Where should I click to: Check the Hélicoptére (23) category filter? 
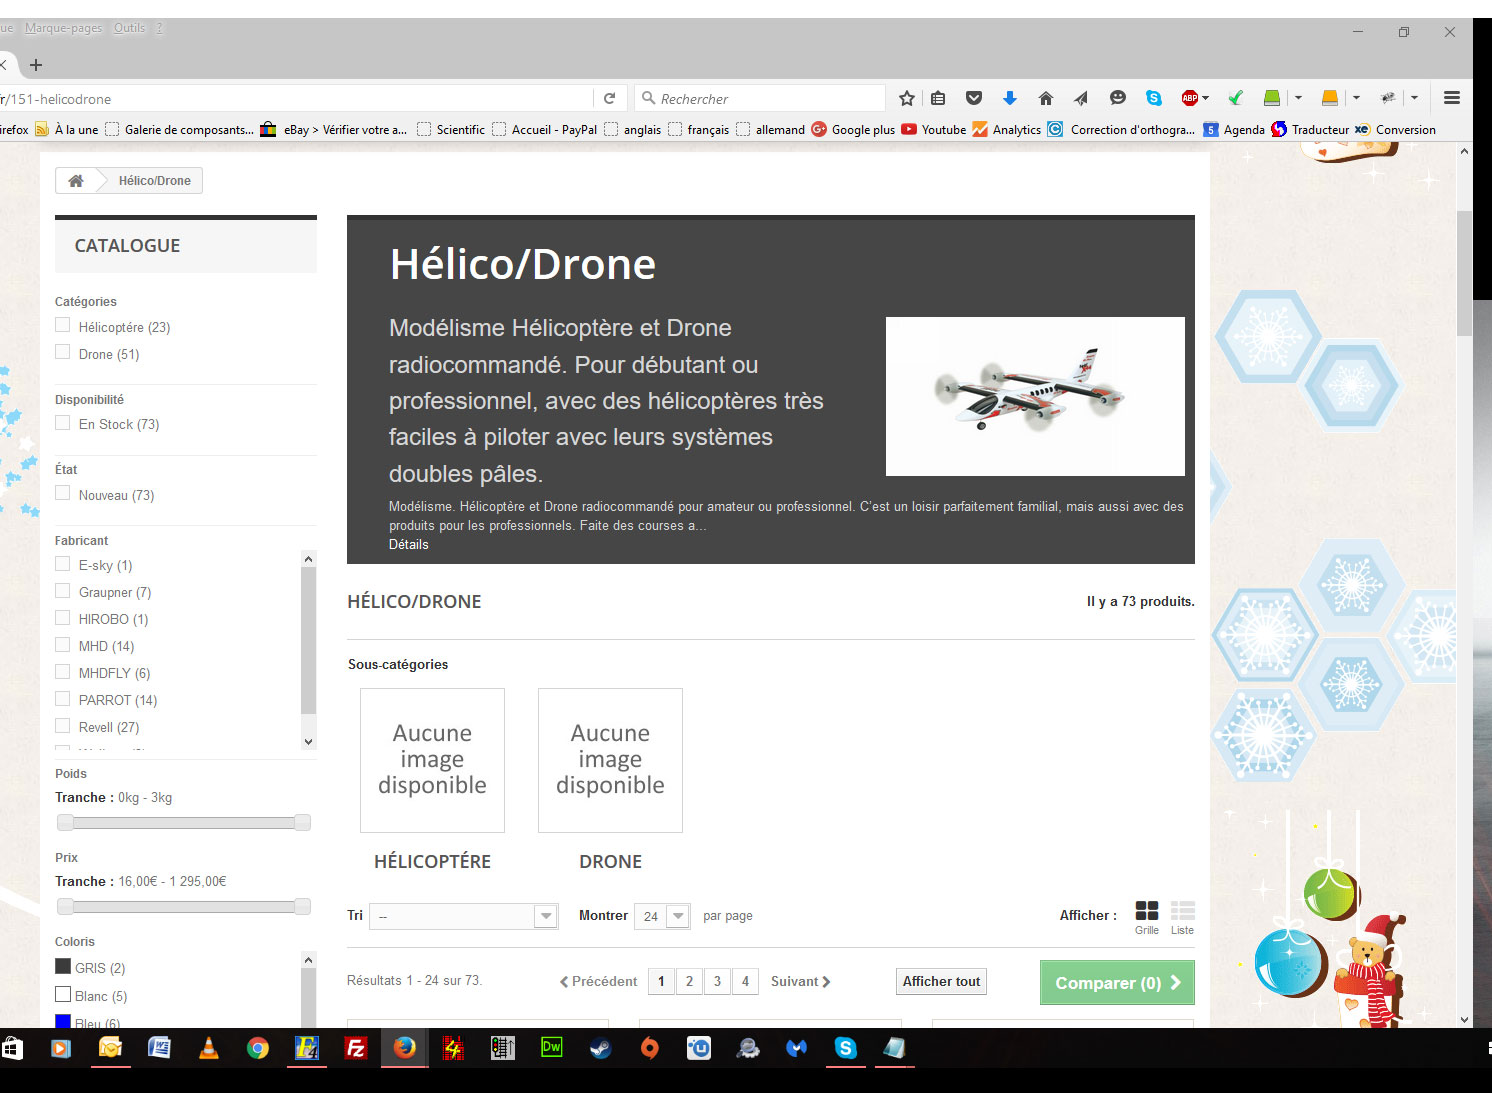63,325
